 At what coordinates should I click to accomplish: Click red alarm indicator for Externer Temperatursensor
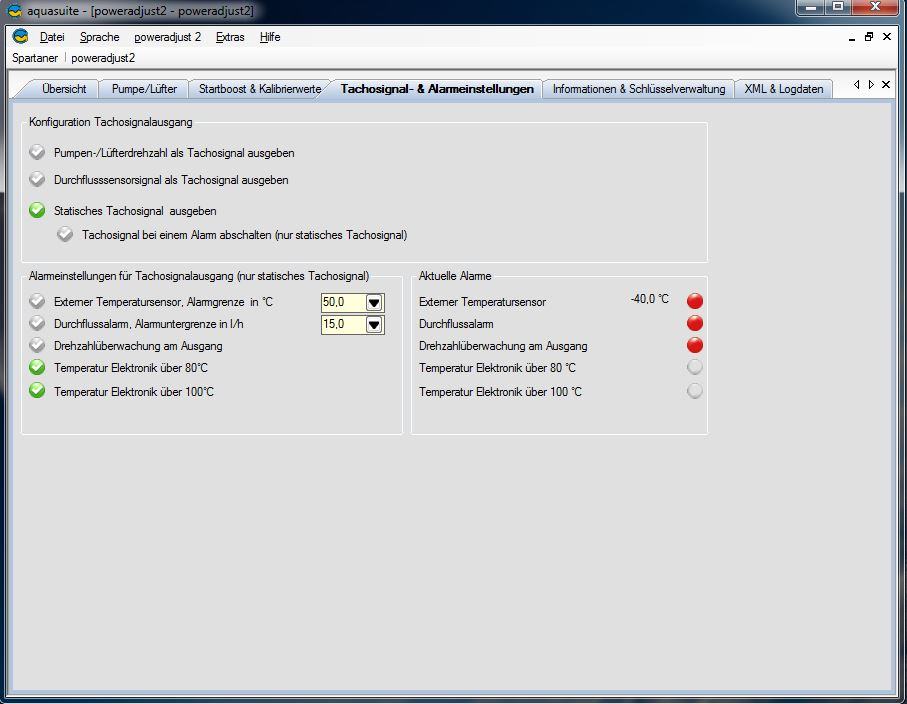pyautogui.click(x=695, y=301)
